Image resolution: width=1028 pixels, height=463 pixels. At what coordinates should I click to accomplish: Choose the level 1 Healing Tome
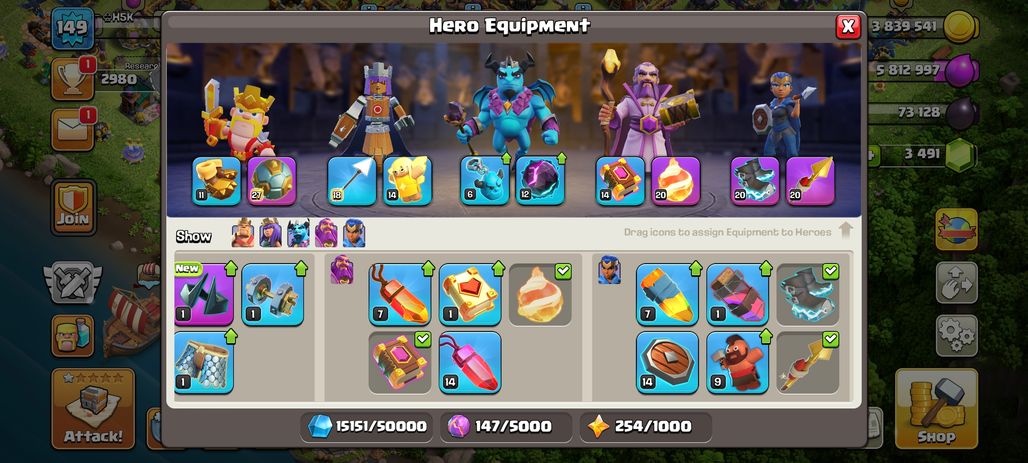(469, 294)
